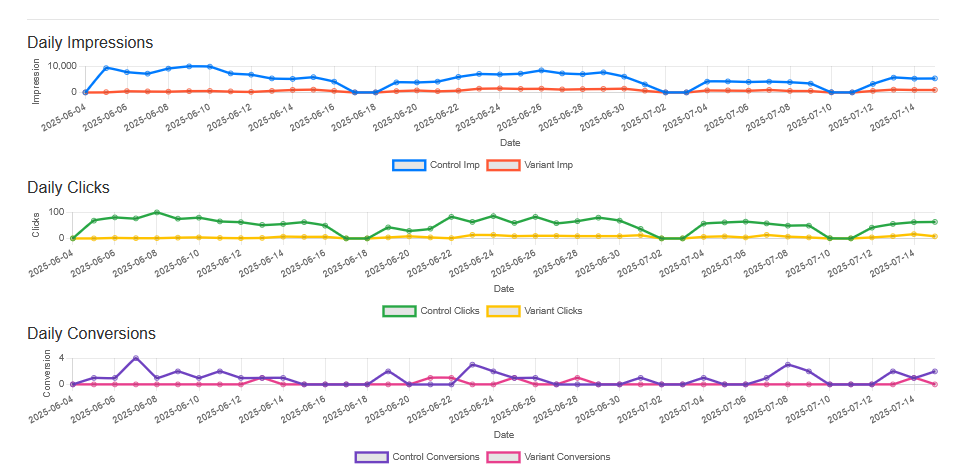Select the last blue Control Imp data point
This screenshot has height=470, width=964.
pos(934,78)
